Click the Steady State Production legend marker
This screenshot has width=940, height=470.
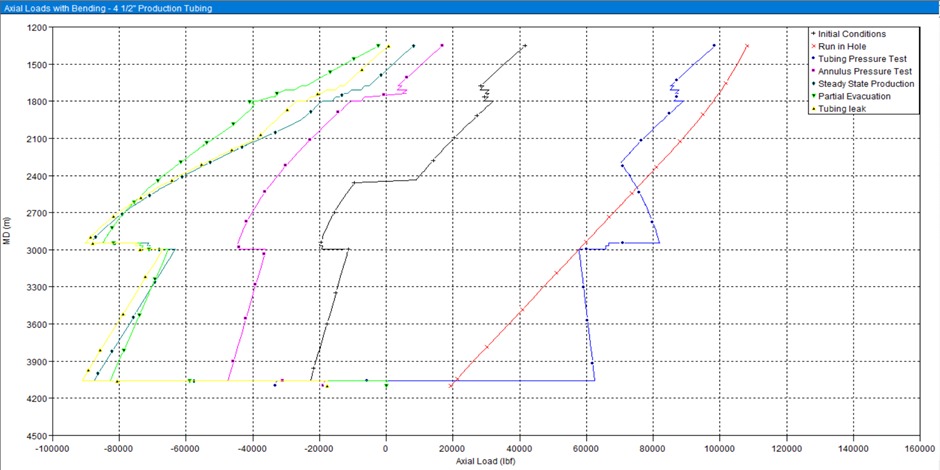click(x=812, y=84)
